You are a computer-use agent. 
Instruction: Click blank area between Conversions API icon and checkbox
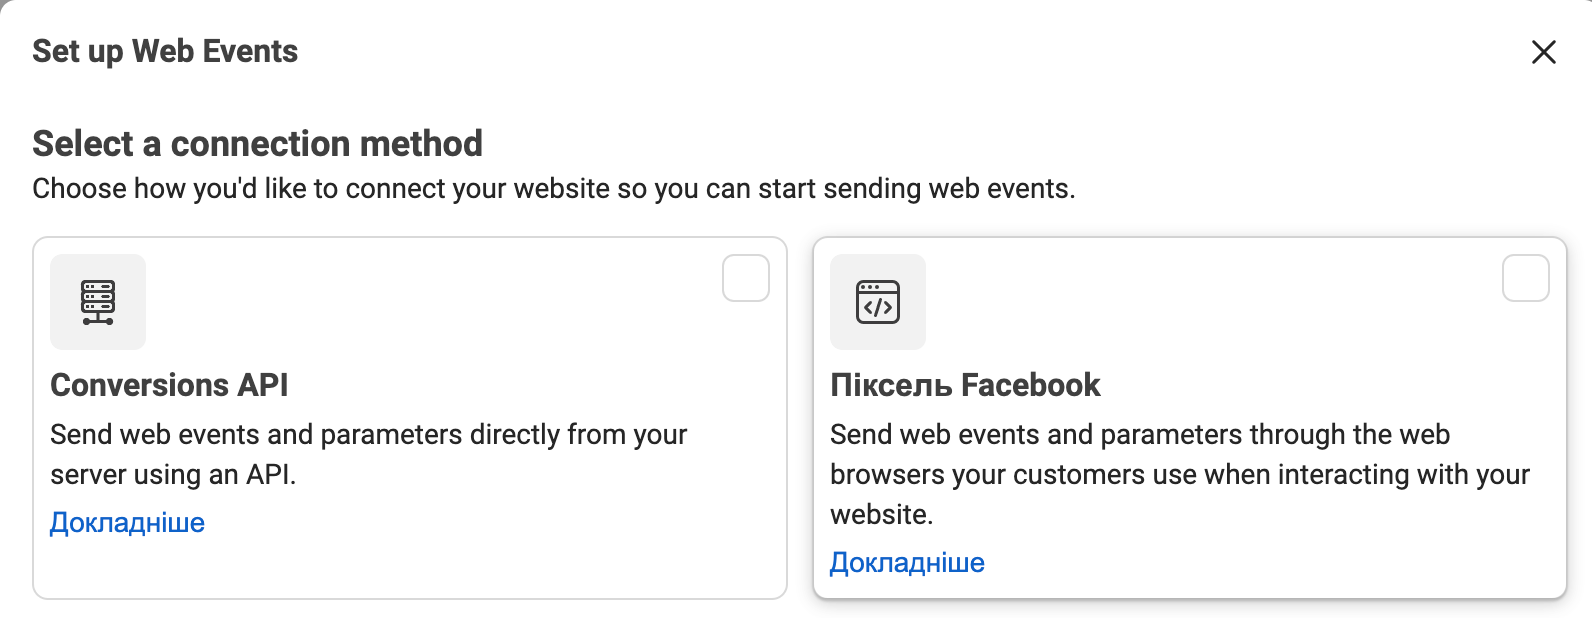pos(430,300)
